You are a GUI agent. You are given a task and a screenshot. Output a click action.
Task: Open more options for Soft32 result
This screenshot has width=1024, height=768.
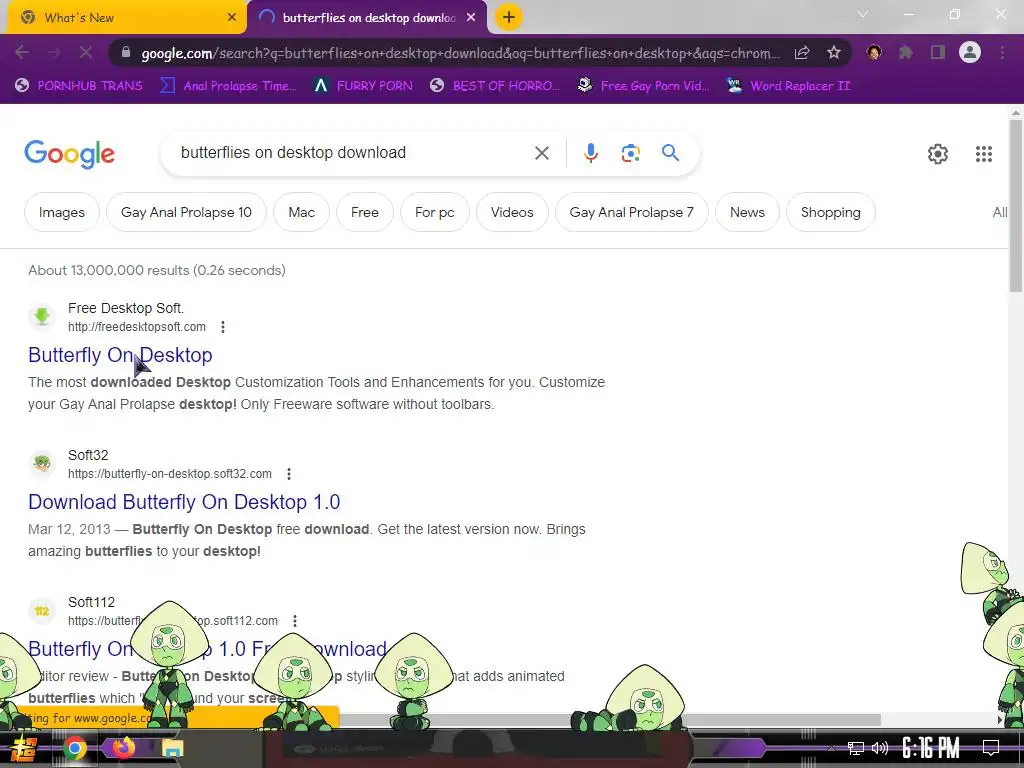pyautogui.click(x=289, y=473)
